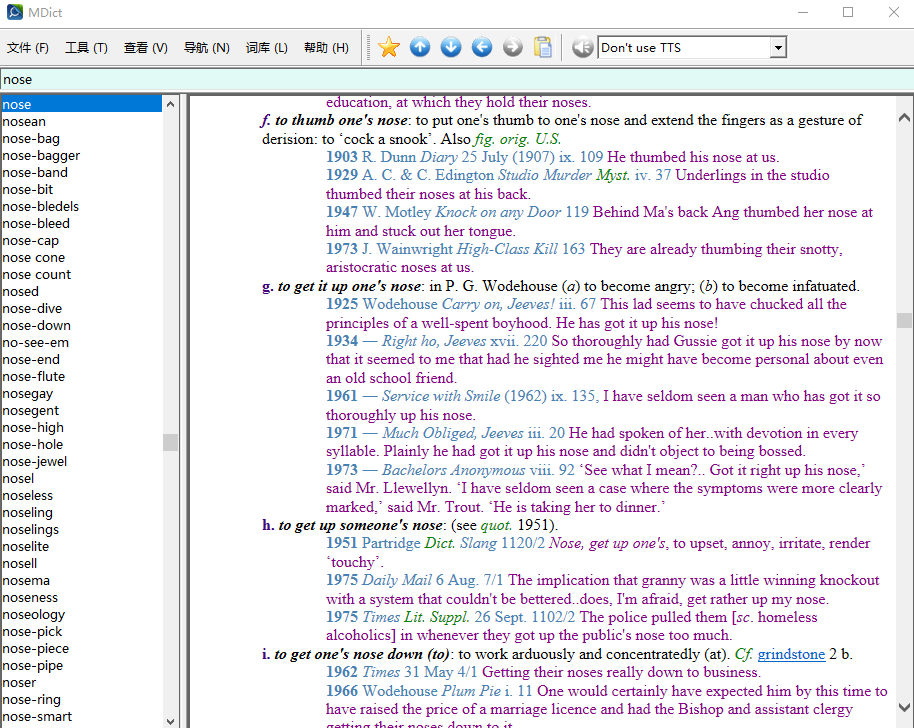Open the 工具 (T) menu
Screen dimensions: 914x728
[86, 48]
